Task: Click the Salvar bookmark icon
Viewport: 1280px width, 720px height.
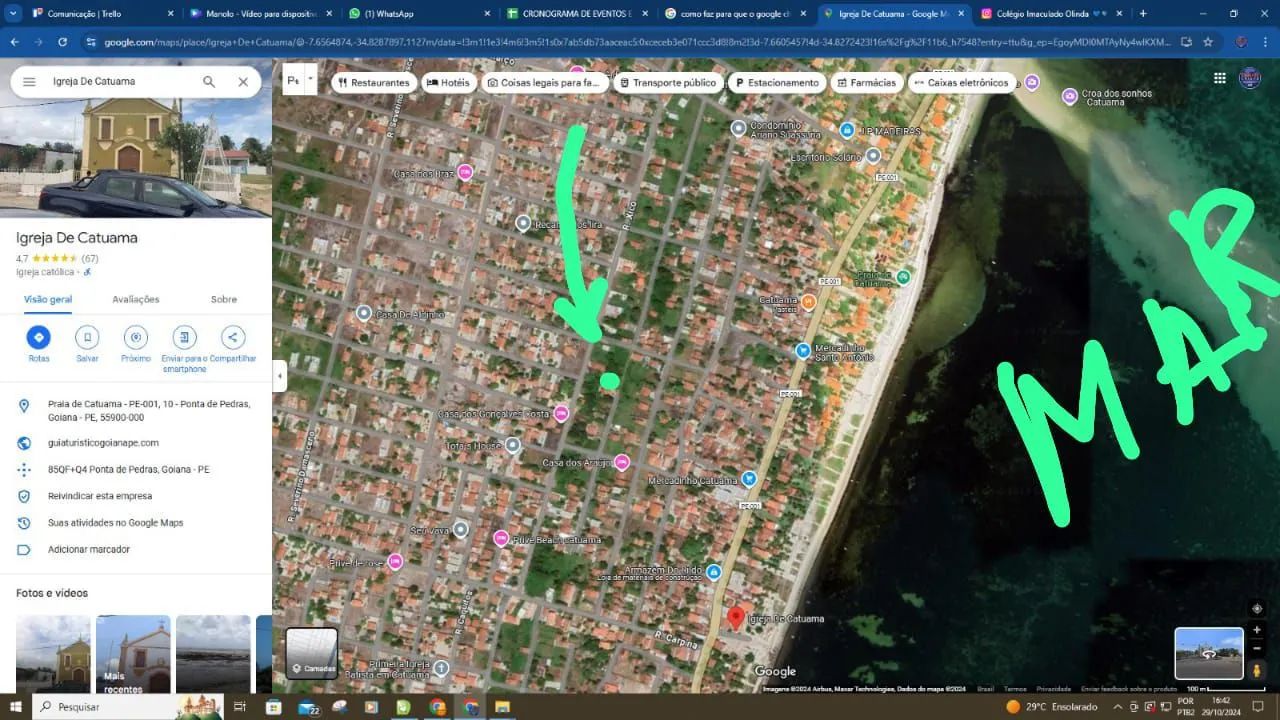Action: pos(87,337)
